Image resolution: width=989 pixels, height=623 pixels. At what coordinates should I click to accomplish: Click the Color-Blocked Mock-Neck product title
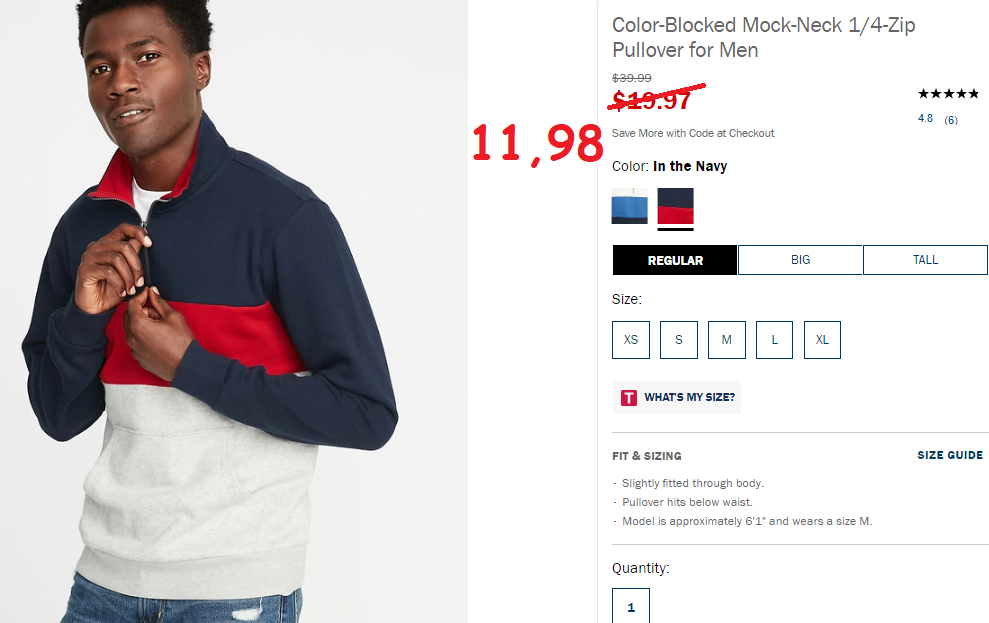763,37
